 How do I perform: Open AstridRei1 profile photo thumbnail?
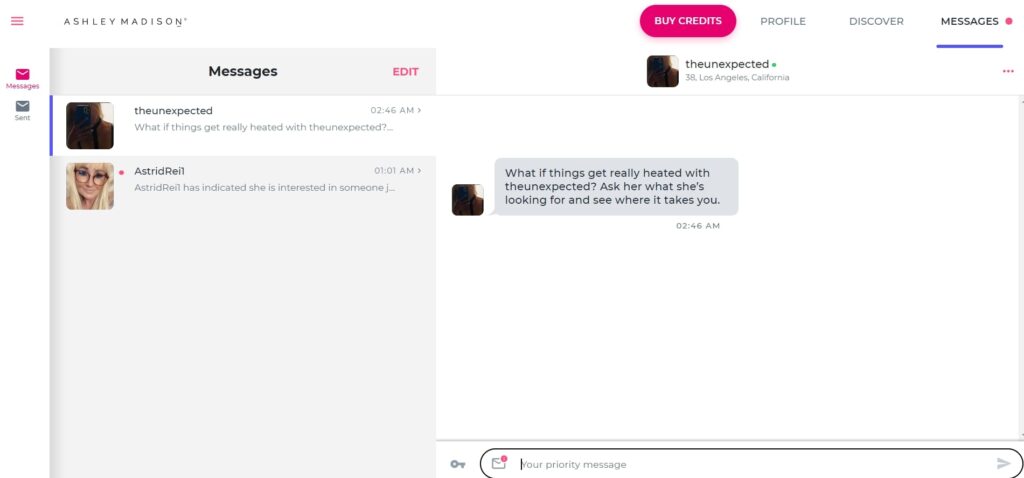(89, 186)
